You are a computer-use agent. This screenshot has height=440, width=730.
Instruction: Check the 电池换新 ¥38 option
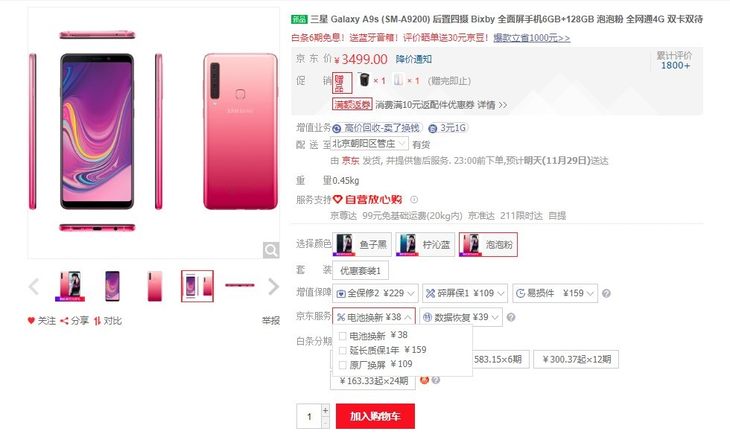click(x=343, y=336)
